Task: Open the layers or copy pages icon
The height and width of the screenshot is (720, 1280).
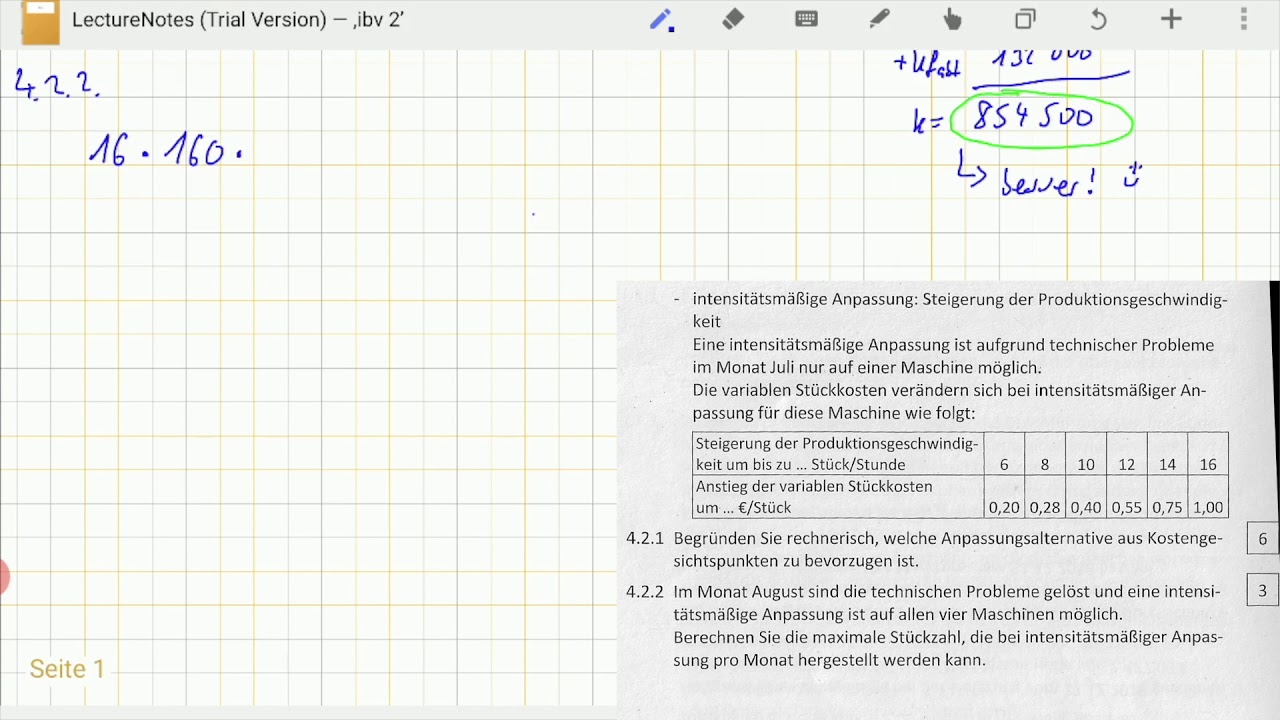Action: point(1025,20)
